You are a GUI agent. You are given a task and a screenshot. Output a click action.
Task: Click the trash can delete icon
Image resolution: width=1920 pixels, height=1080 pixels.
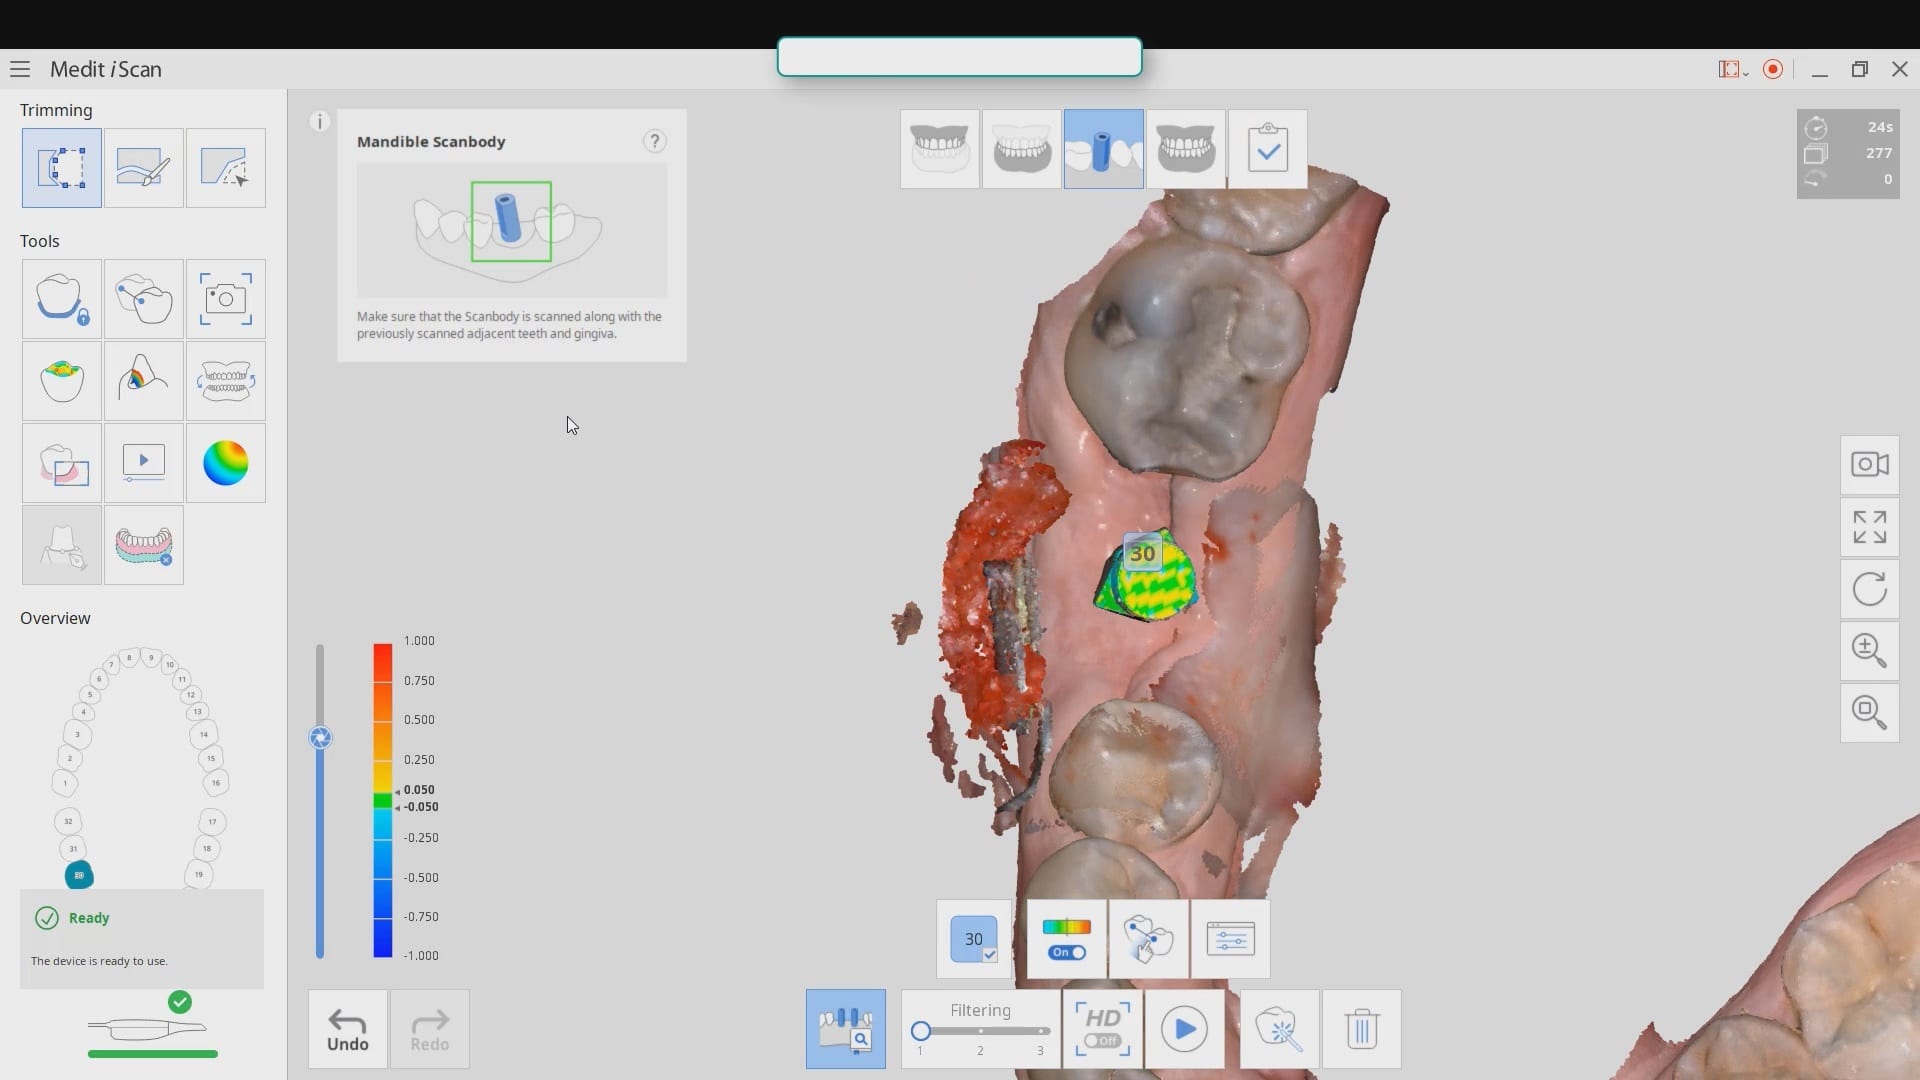point(1361,1029)
